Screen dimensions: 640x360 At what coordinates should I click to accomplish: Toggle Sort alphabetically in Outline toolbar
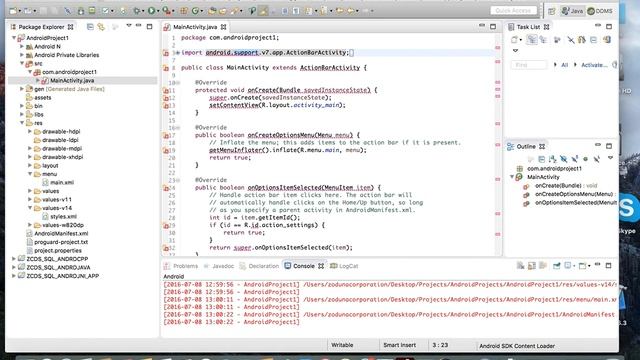click(553, 159)
